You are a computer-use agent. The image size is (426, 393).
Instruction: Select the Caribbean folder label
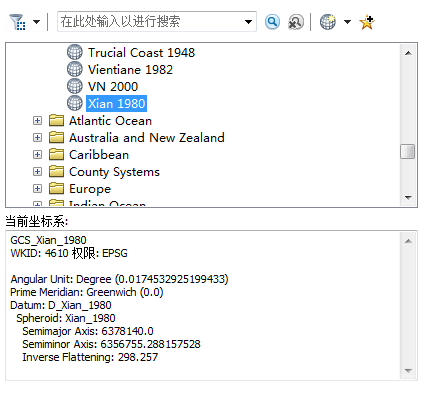99,155
